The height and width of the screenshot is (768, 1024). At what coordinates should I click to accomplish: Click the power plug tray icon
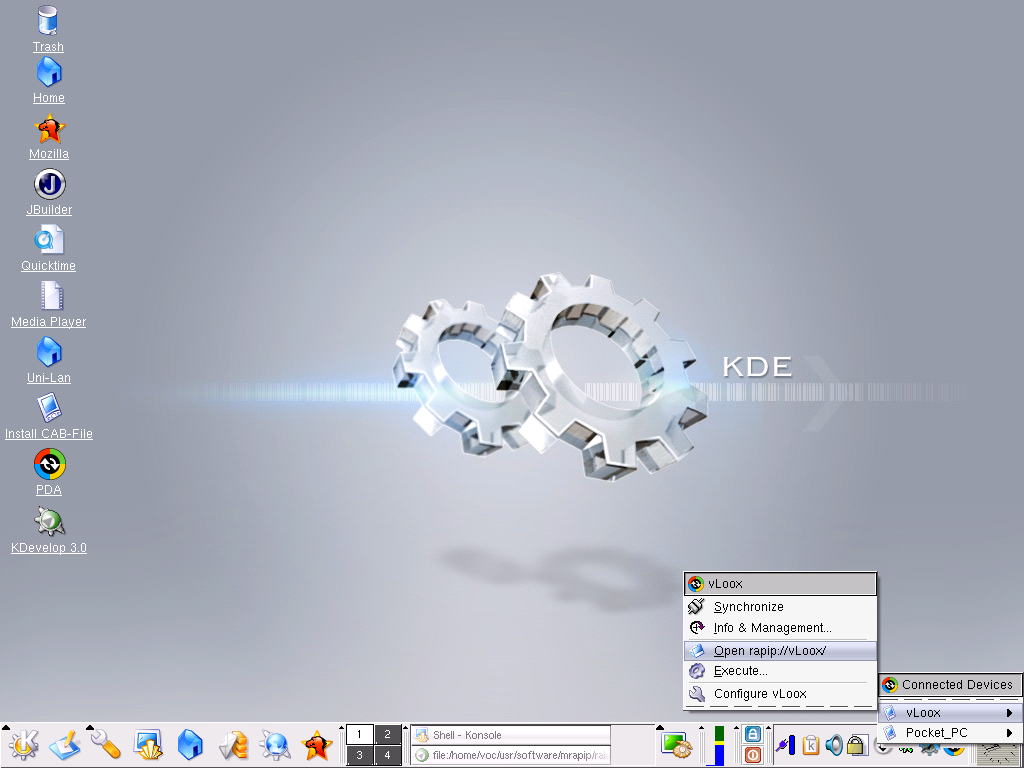pyautogui.click(x=785, y=744)
